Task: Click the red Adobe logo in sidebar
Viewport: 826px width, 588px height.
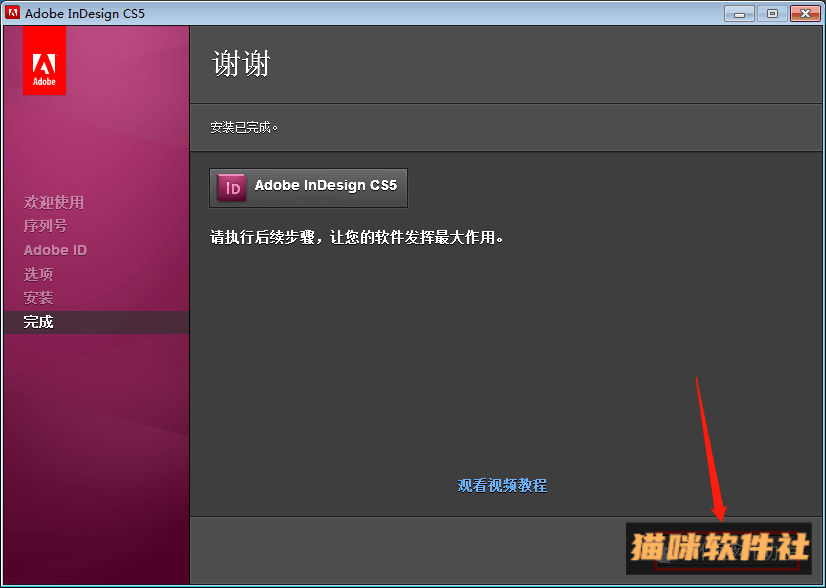Action: point(44,61)
